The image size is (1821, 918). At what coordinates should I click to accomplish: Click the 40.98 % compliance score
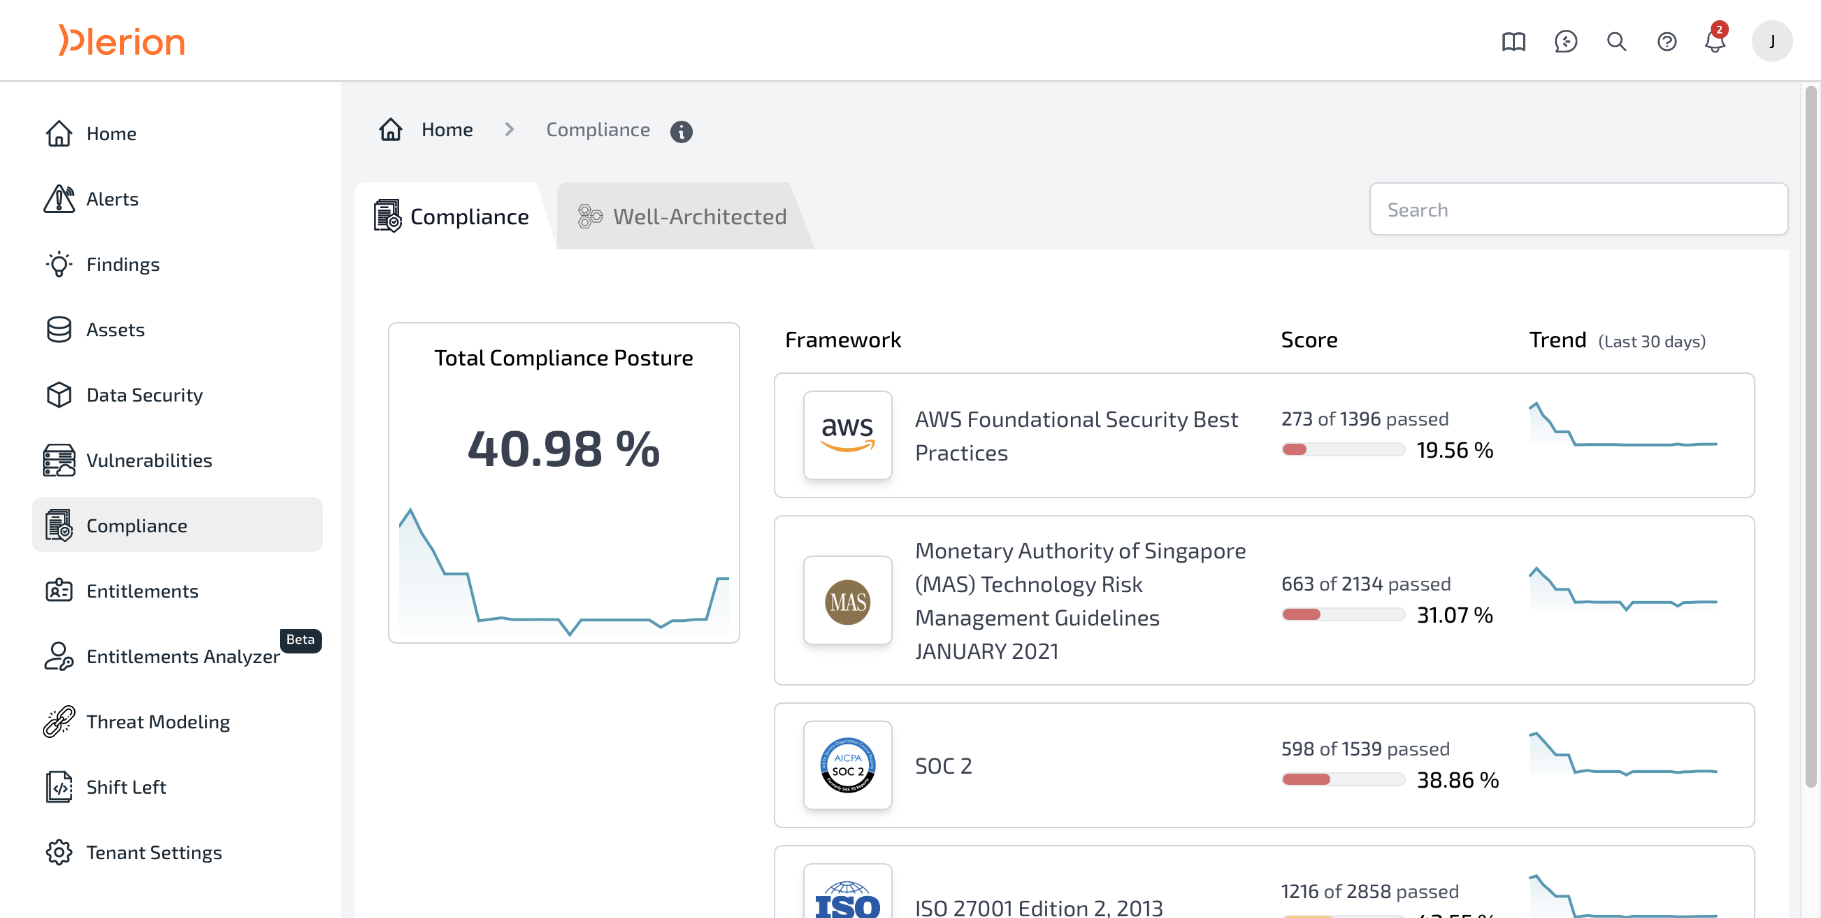click(x=564, y=449)
